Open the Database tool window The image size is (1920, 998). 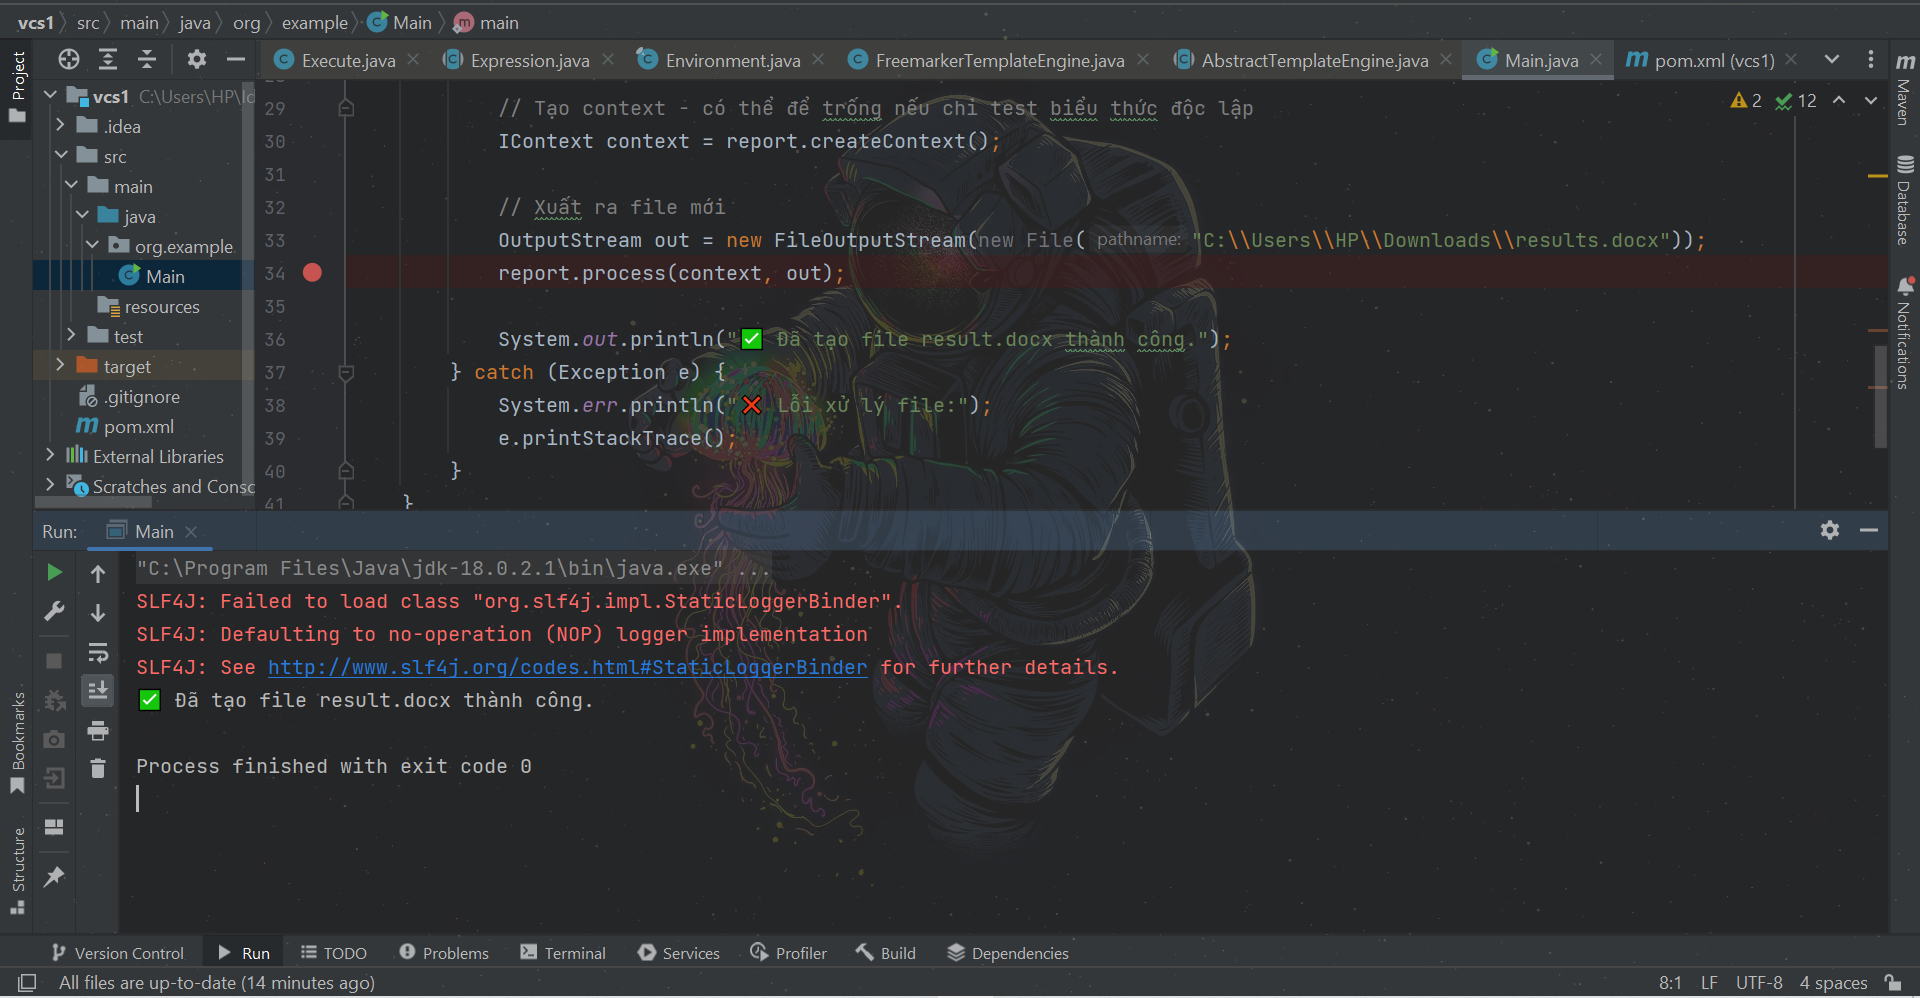(x=1905, y=200)
